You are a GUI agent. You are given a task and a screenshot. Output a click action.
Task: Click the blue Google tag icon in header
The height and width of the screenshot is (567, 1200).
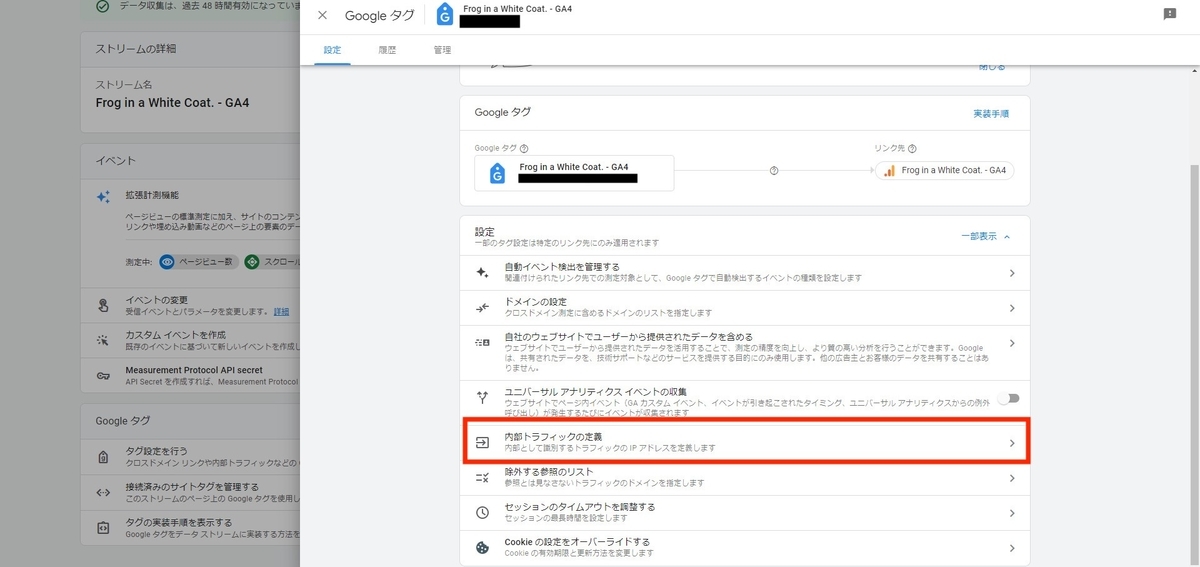tap(445, 15)
